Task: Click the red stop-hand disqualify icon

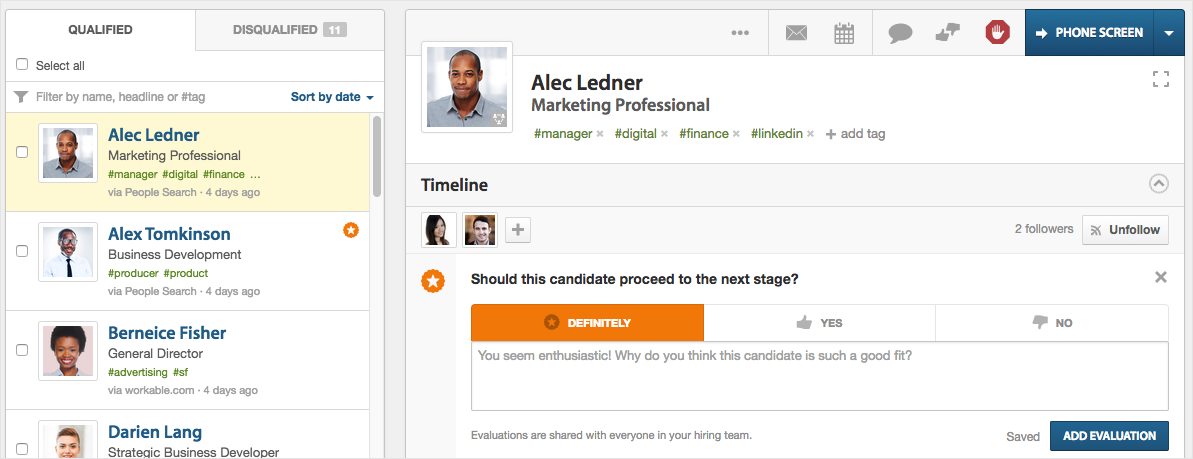Action: tap(997, 33)
